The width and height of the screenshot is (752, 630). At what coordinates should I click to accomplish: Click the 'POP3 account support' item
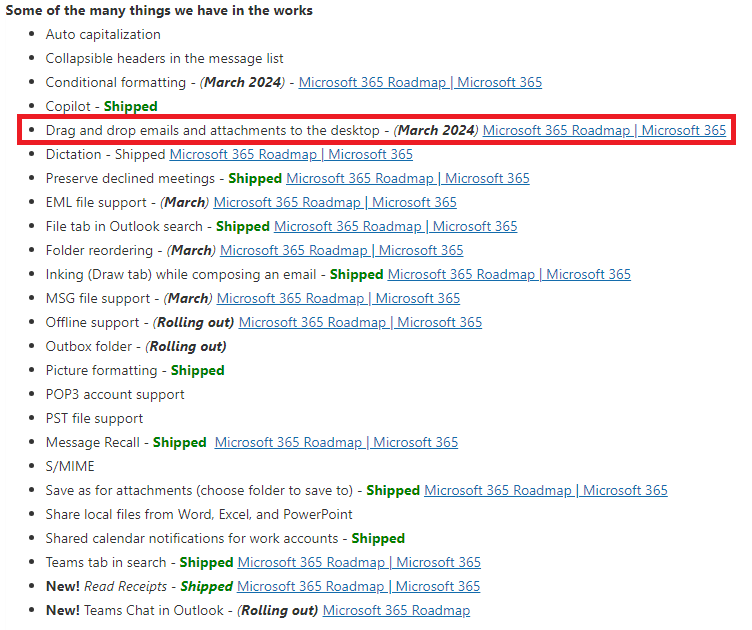point(115,394)
